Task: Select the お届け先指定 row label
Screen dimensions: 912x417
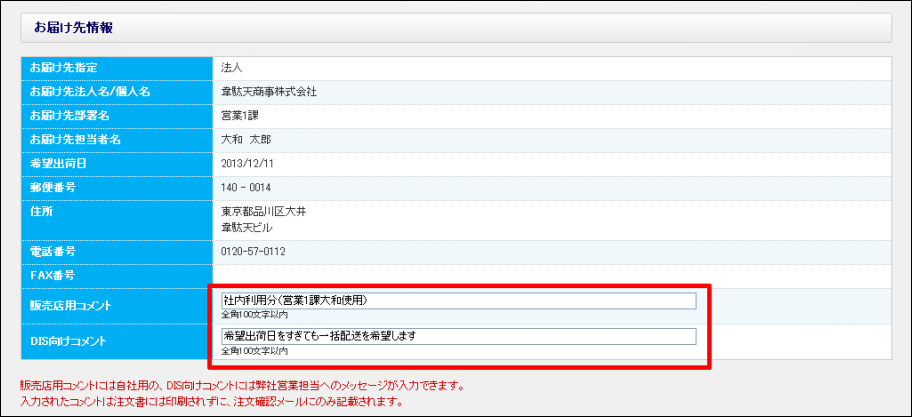Action: (70, 68)
